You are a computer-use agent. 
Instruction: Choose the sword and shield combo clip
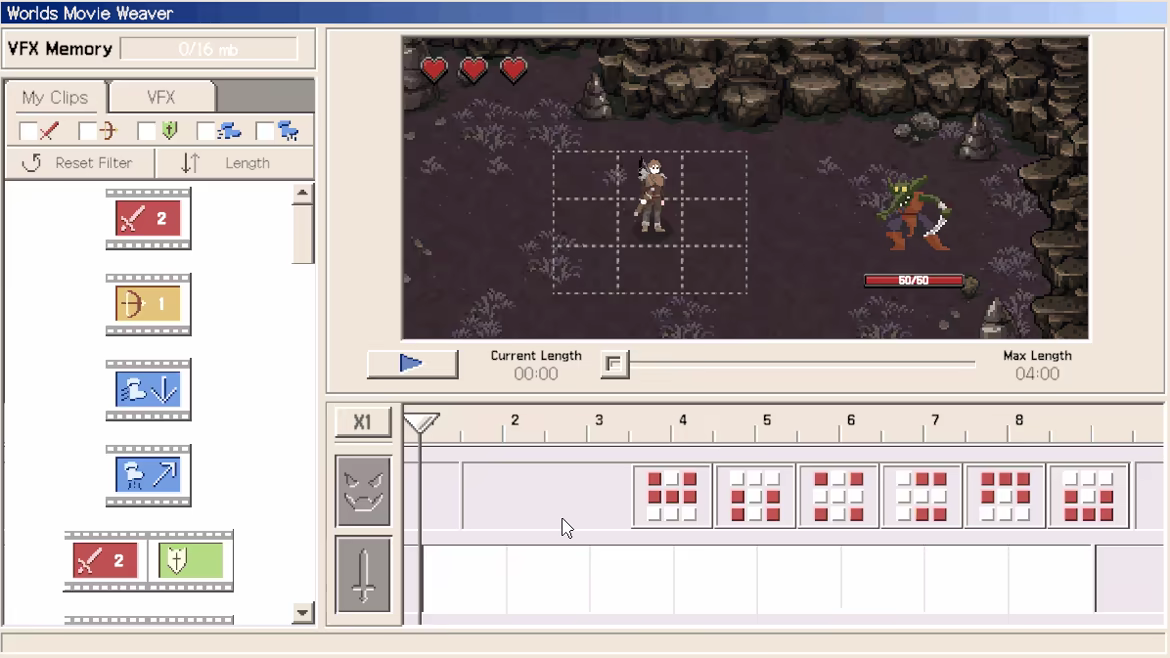click(x=148, y=561)
